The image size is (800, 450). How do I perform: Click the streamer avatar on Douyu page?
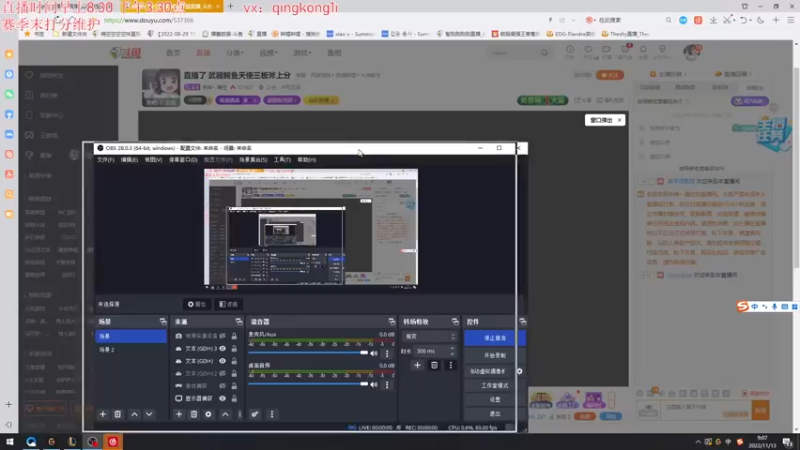(161, 87)
